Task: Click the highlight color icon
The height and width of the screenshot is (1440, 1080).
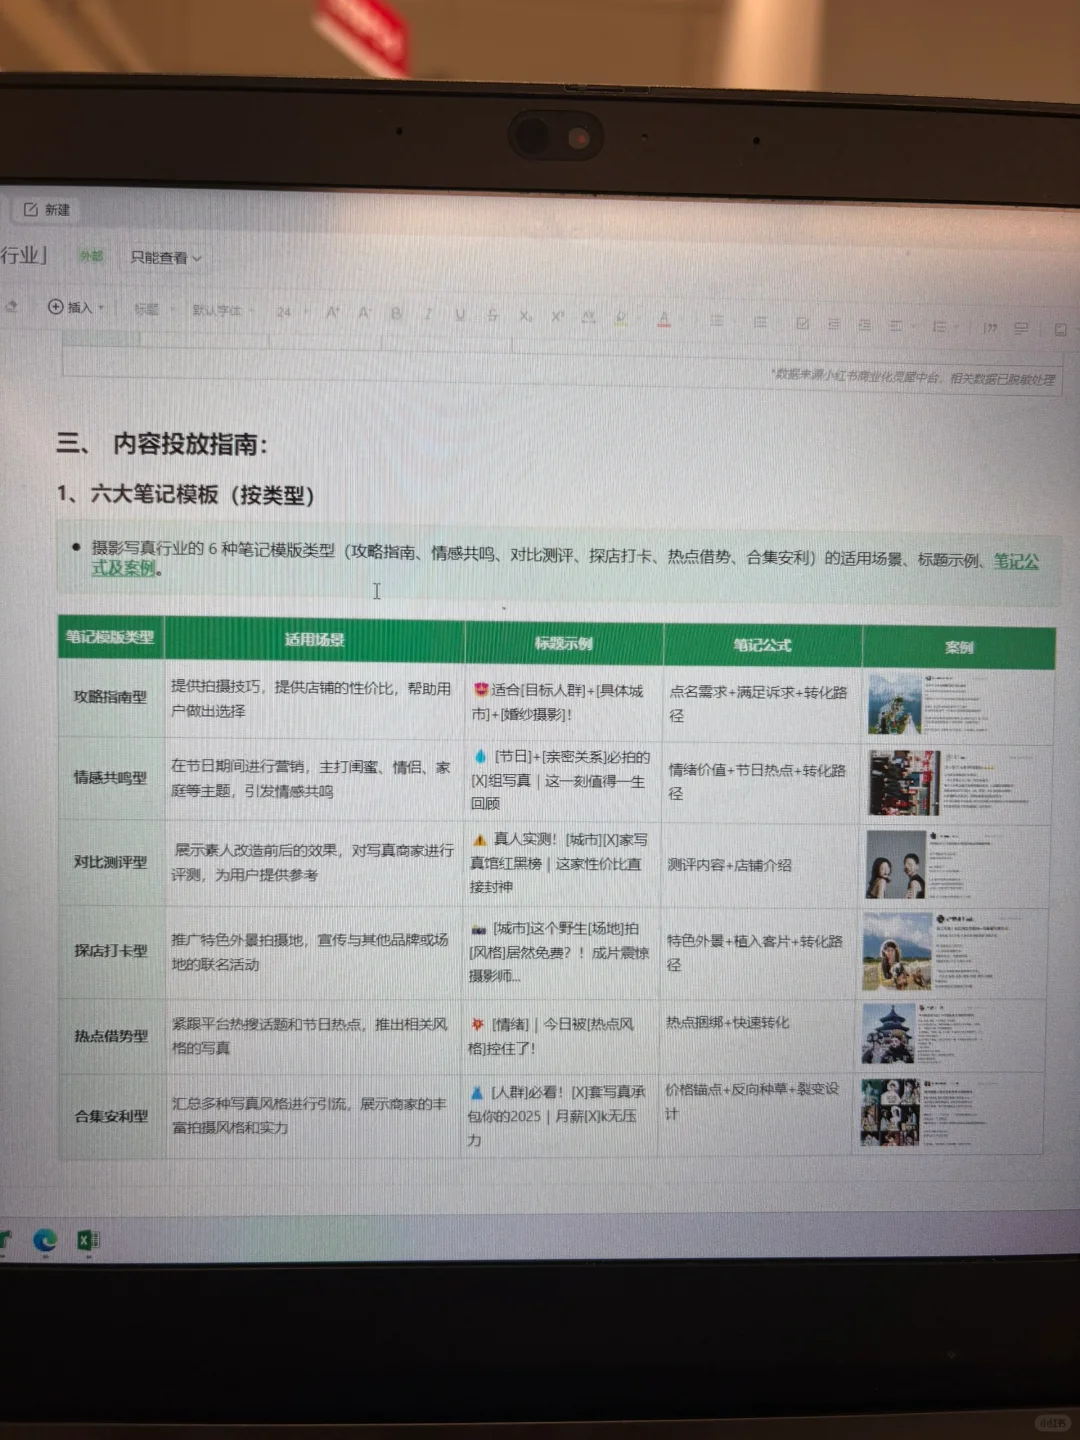Action: (x=622, y=318)
